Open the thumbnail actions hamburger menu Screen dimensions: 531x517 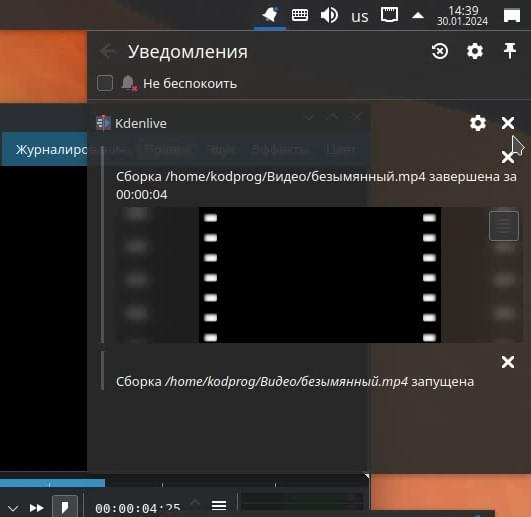coord(504,226)
